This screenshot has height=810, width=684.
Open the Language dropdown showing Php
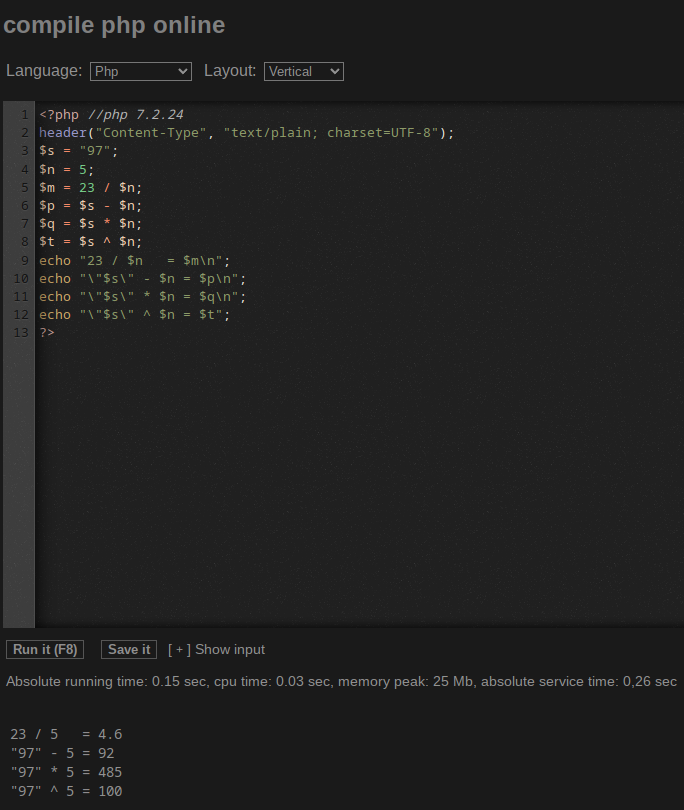pyautogui.click(x=141, y=71)
